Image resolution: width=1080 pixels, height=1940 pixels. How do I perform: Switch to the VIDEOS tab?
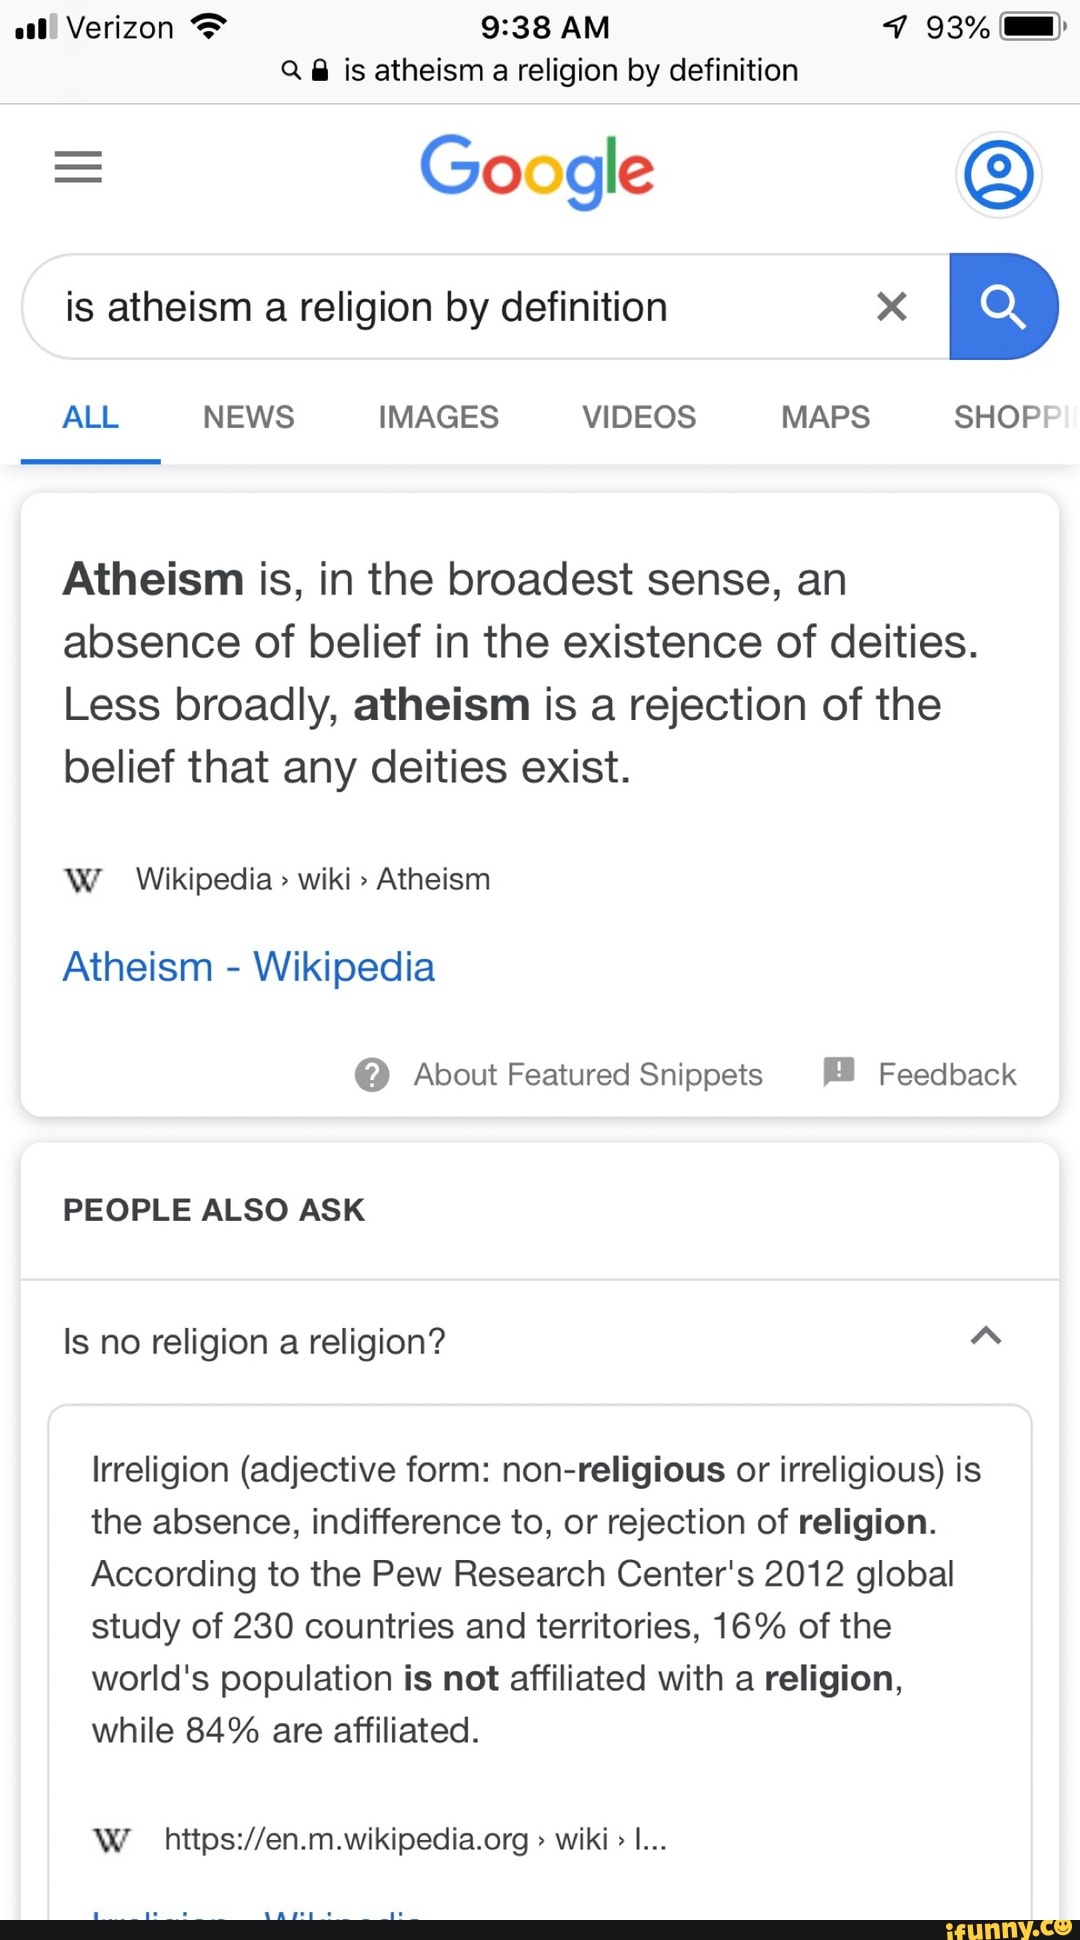[637, 417]
